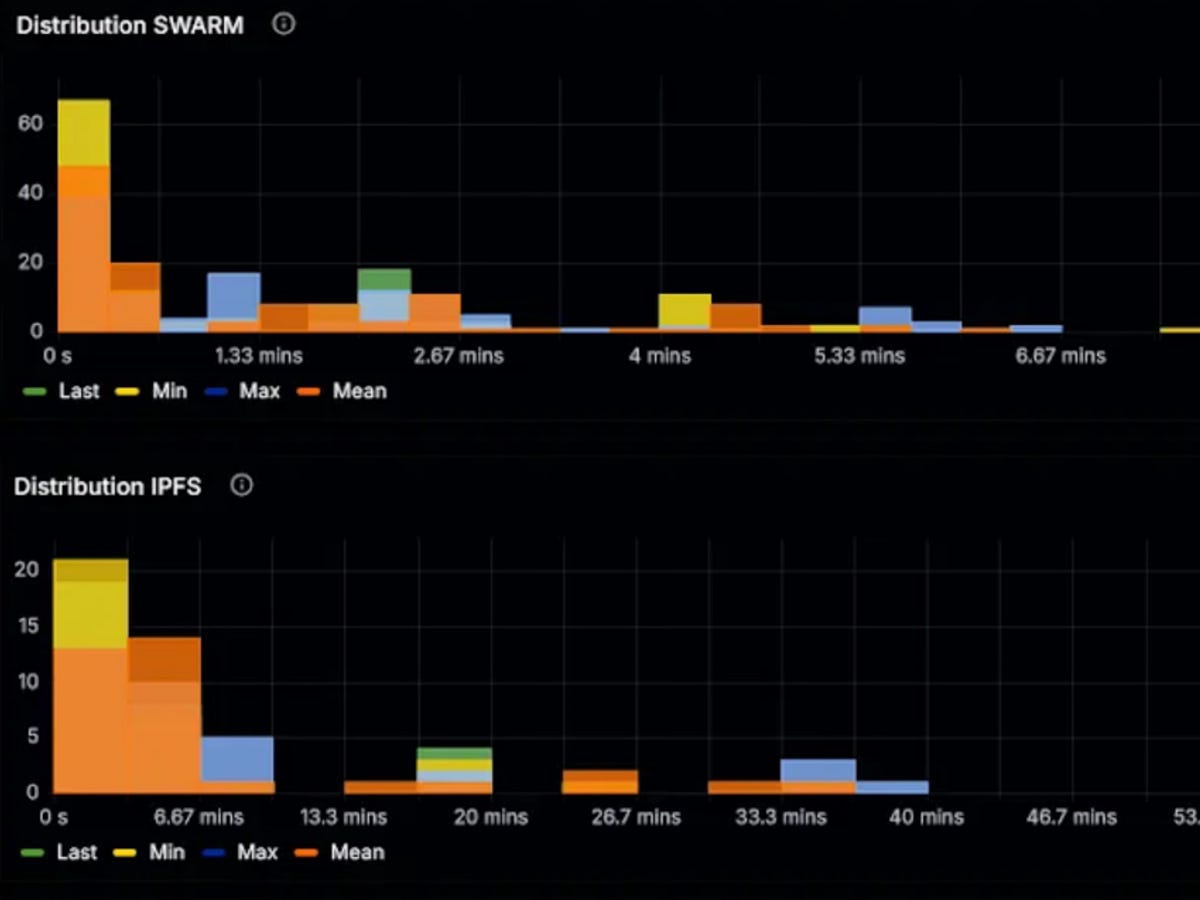Image resolution: width=1200 pixels, height=900 pixels.
Task: Click the info icon on Distribution IPFS panel
Action: point(241,485)
